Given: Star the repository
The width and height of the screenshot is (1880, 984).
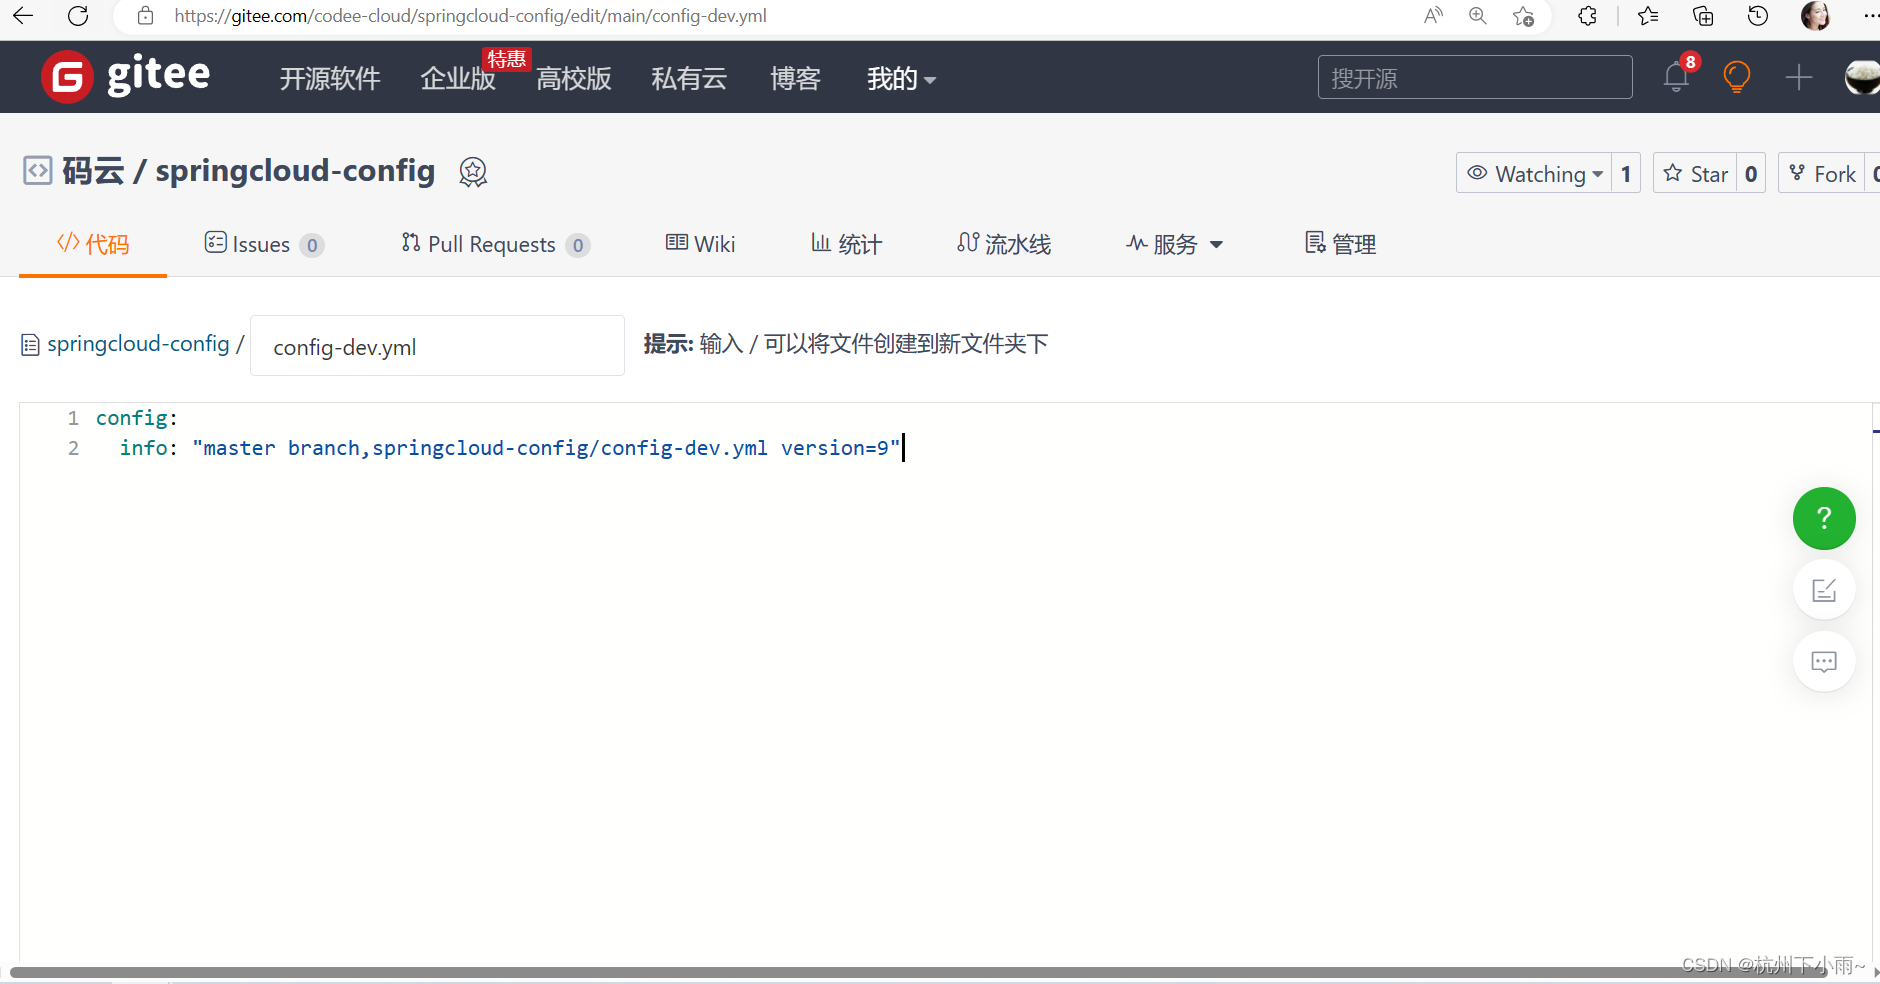Looking at the screenshot, I should coord(1695,173).
